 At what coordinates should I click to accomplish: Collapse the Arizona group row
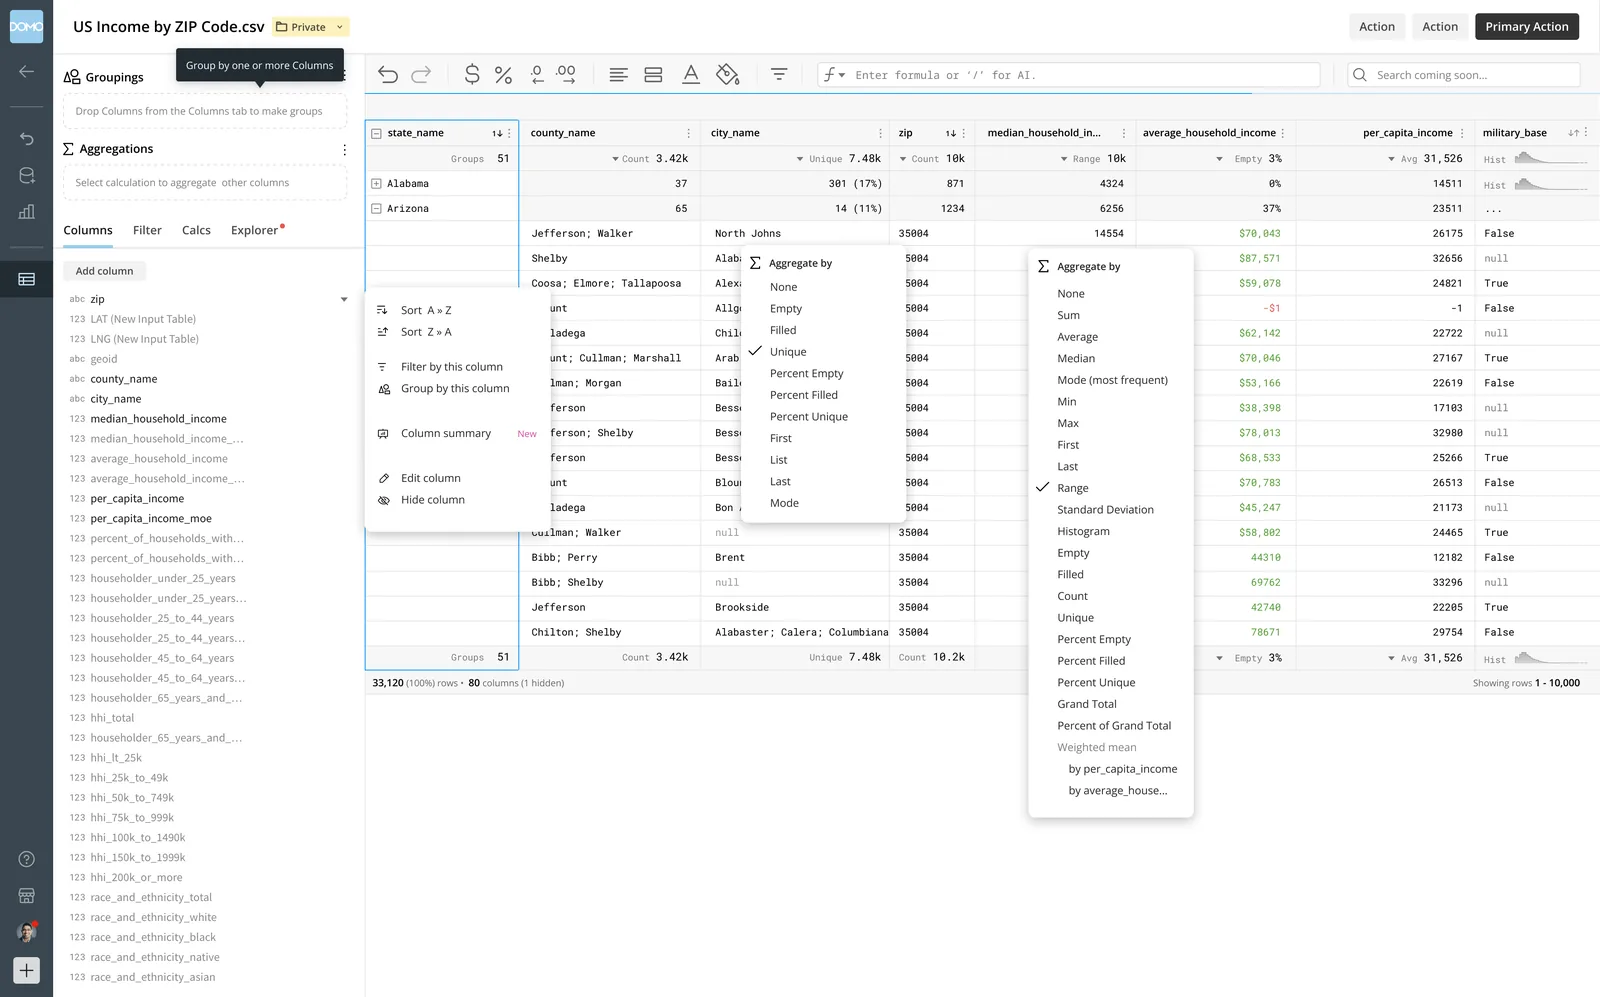376,209
